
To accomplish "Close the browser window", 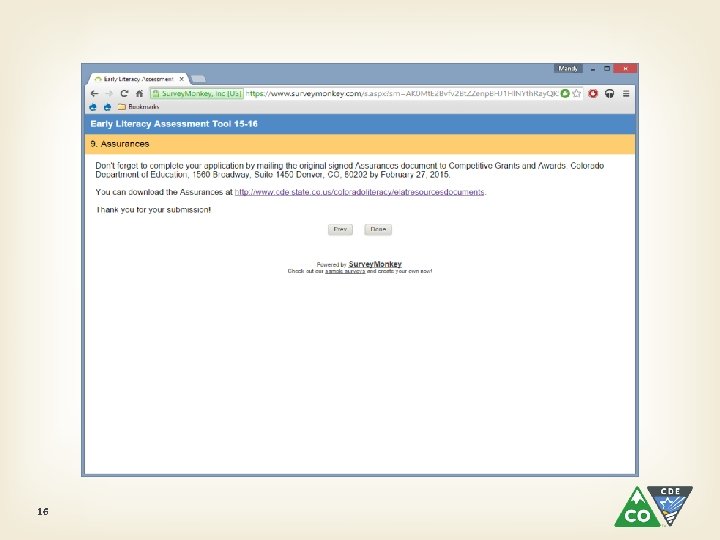I will [x=625, y=68].
